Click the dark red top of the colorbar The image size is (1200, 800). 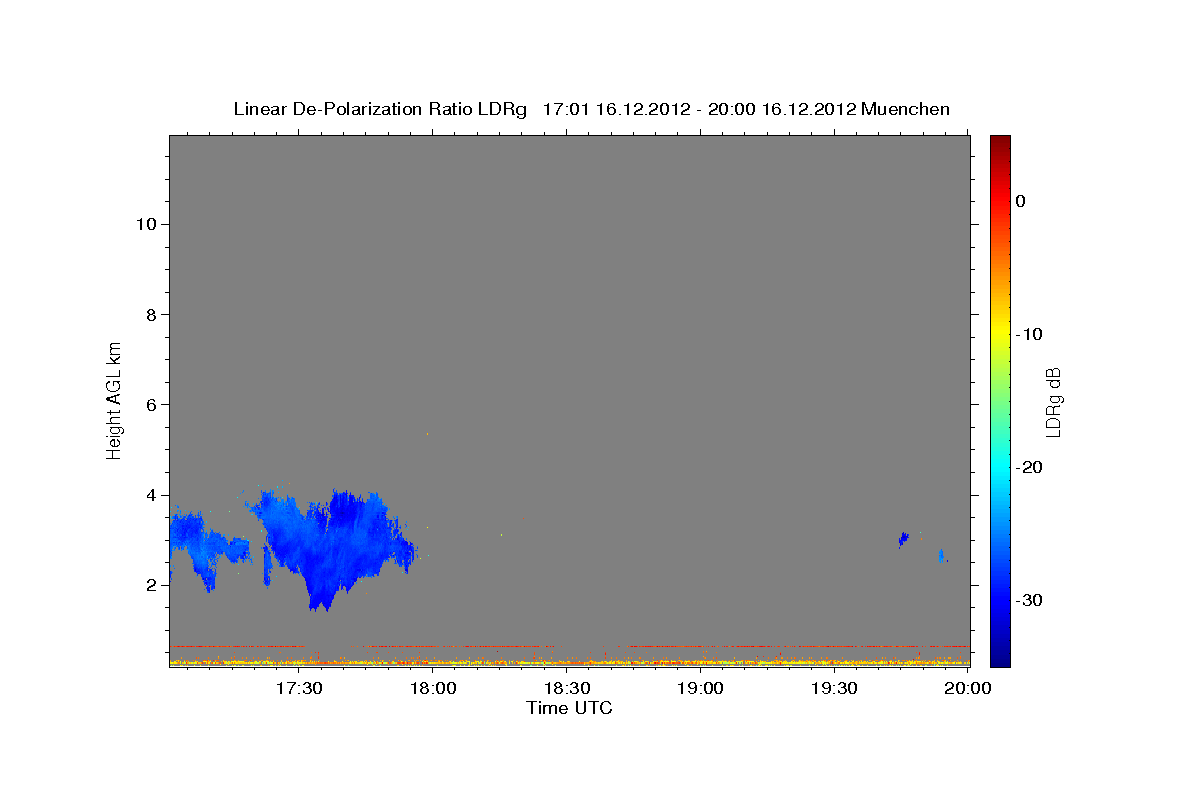(1000, 143)
